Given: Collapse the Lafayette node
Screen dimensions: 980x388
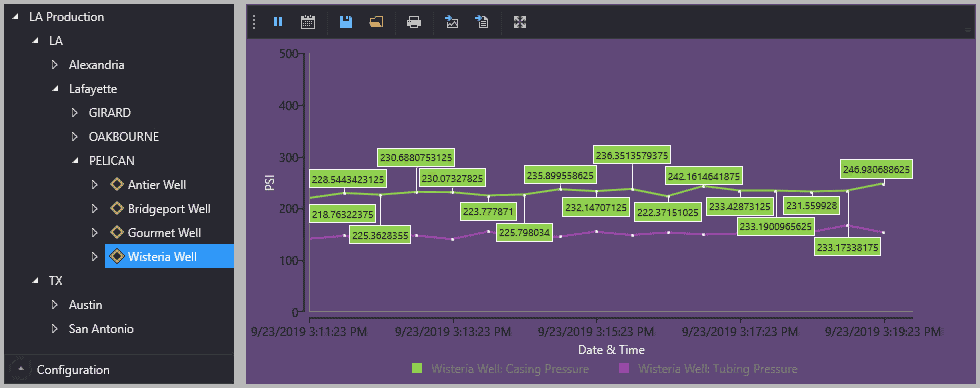Looking at the screenshot, I should [x=55, y=89].
